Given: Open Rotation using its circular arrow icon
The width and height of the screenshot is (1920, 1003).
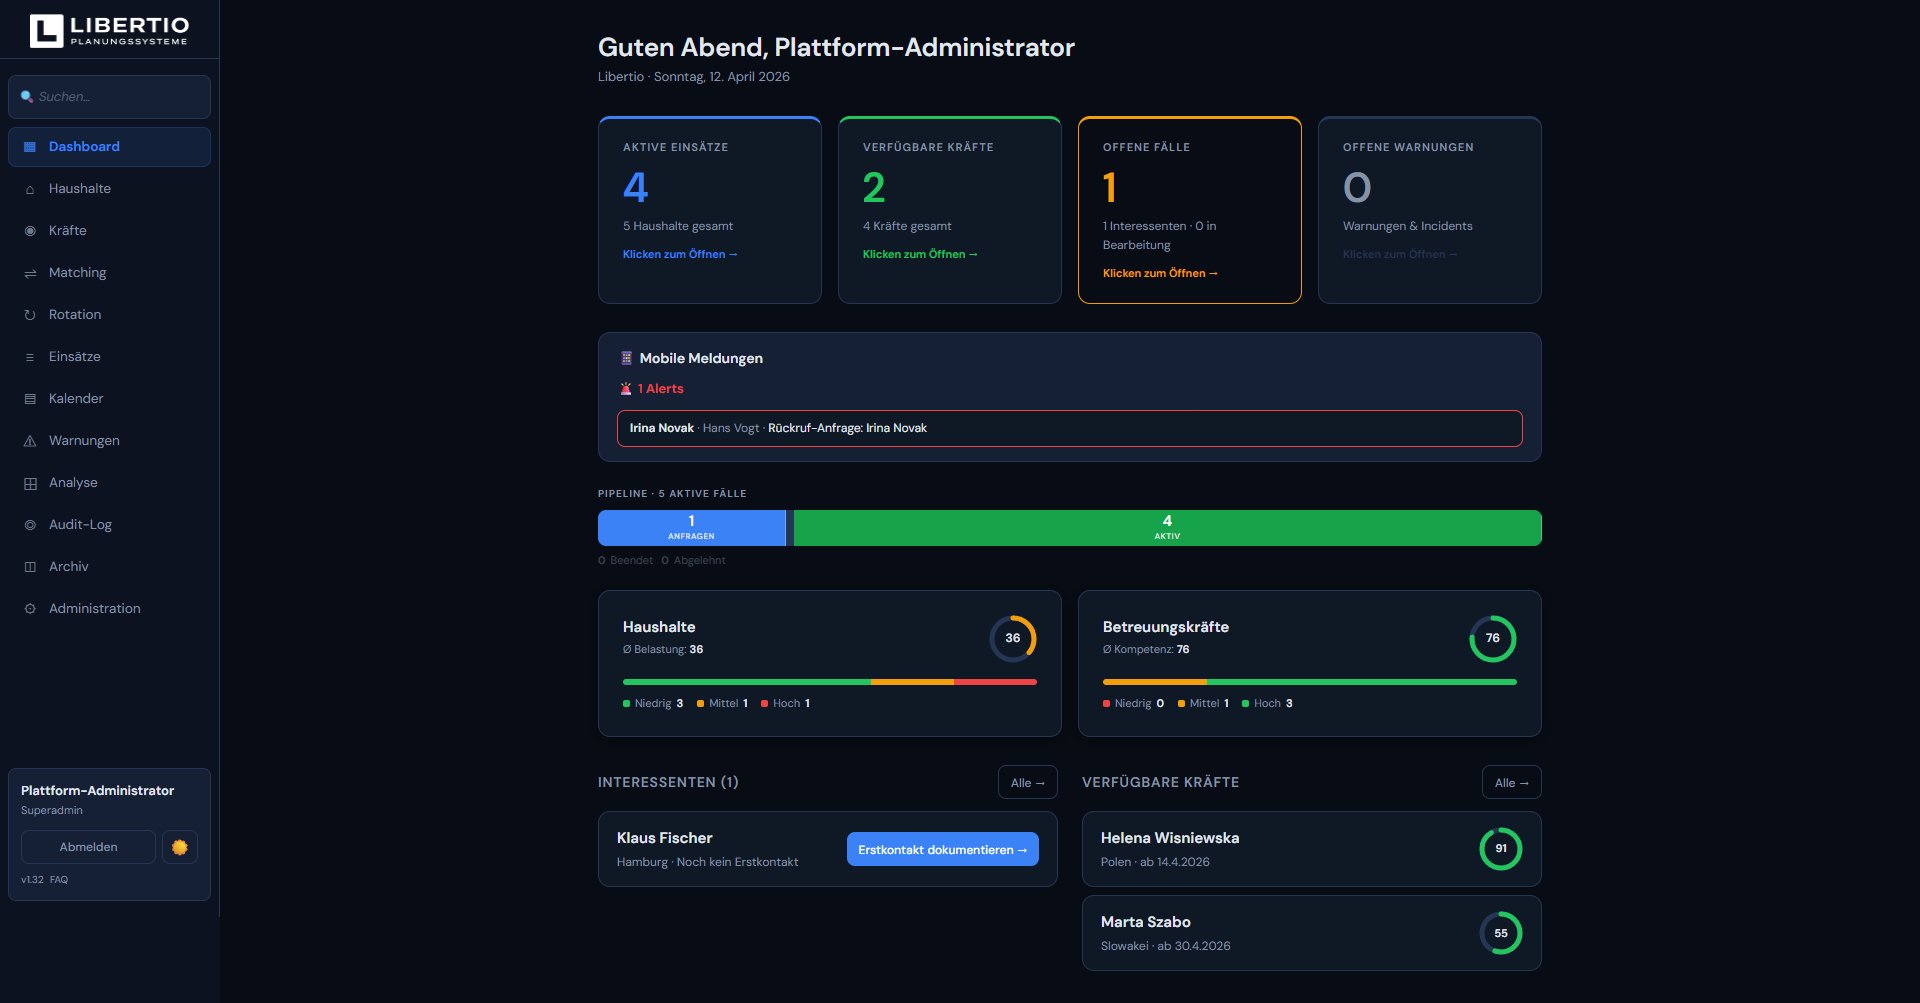Looking at the screenshot, I should point(29,314).
